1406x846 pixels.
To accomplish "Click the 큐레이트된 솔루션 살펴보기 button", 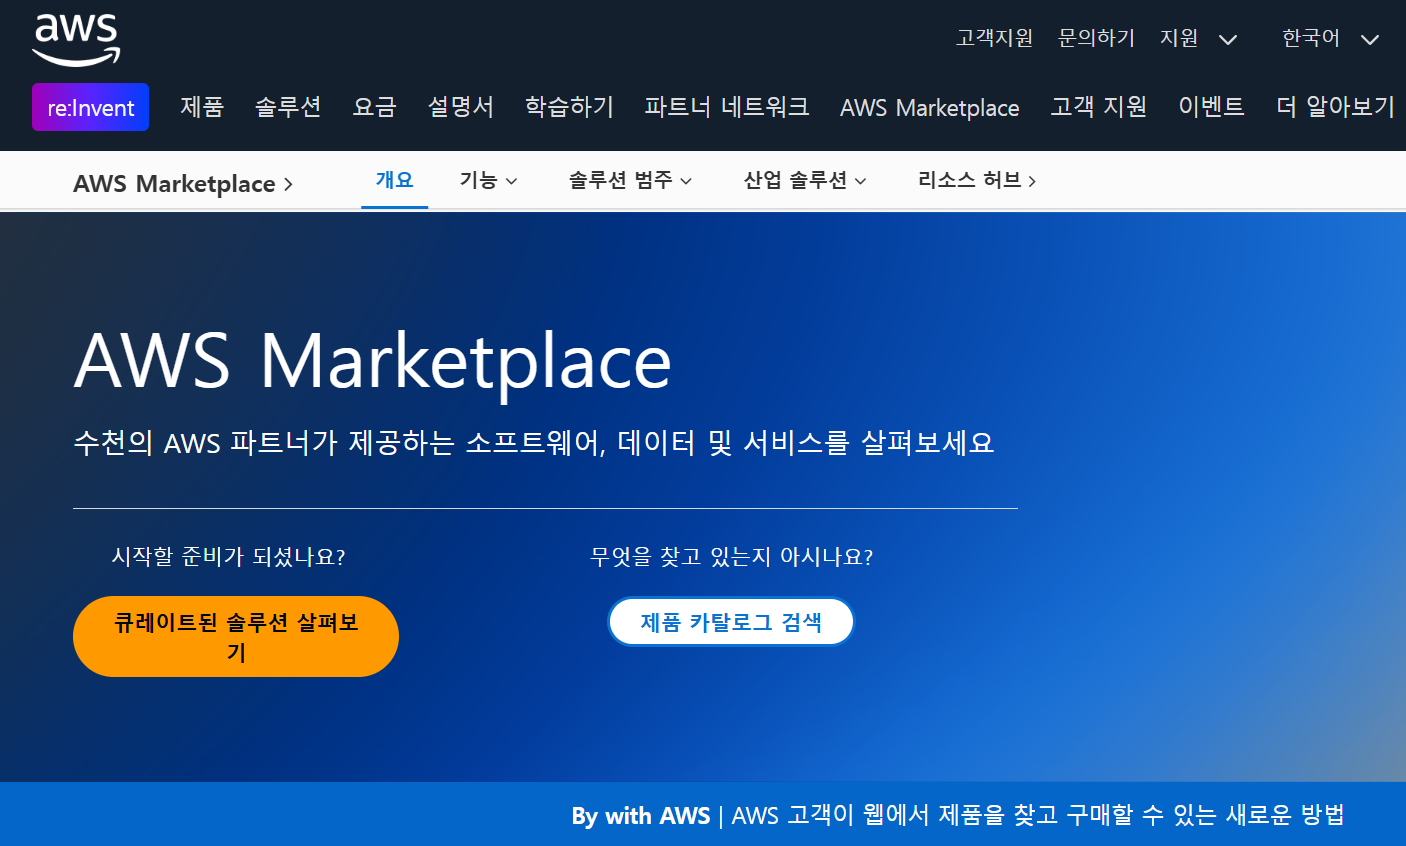I will point(235,635).
